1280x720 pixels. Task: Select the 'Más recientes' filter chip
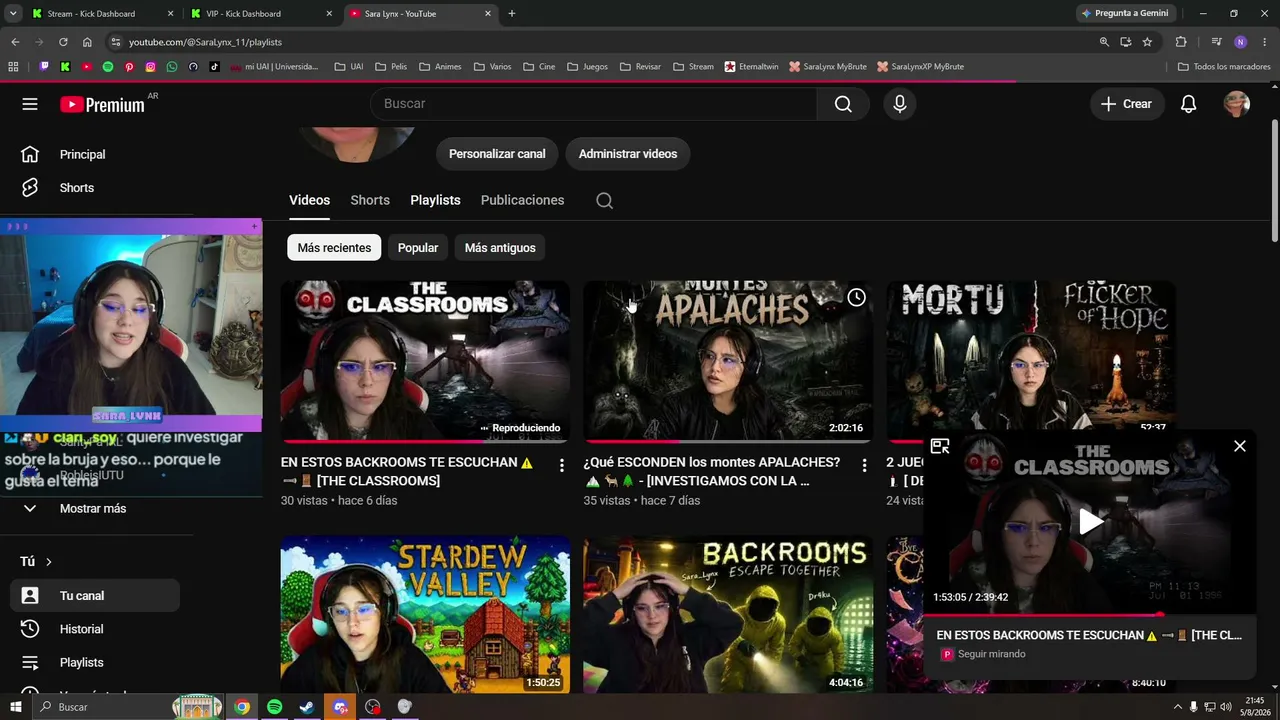pyautogui.click(x=334, y=248)
